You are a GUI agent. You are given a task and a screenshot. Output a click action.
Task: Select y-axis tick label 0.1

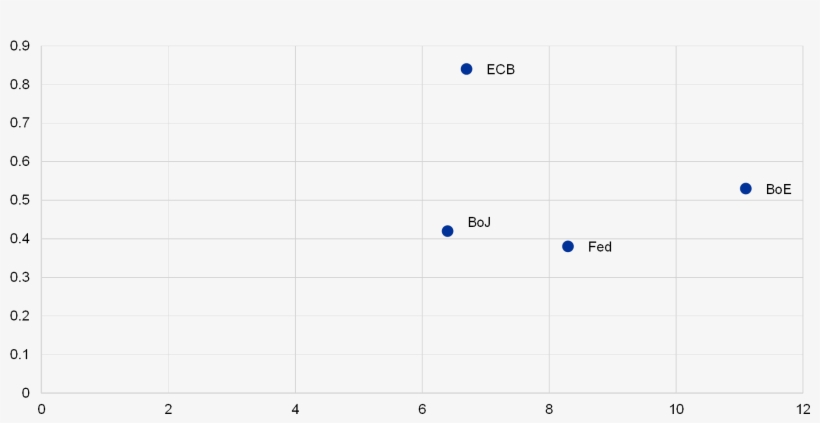20,354
